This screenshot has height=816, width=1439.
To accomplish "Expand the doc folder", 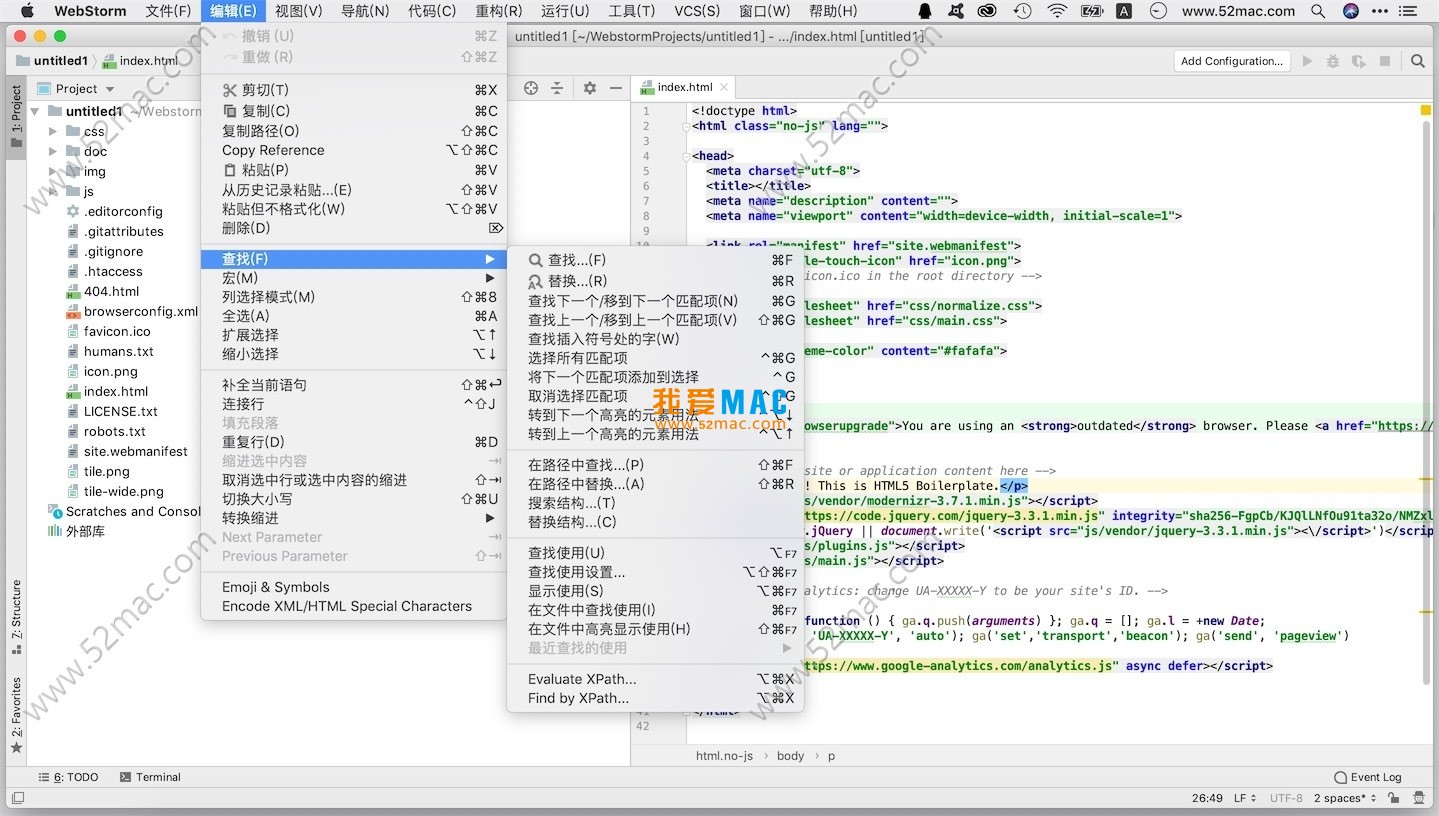I will [x=54, y=151].
